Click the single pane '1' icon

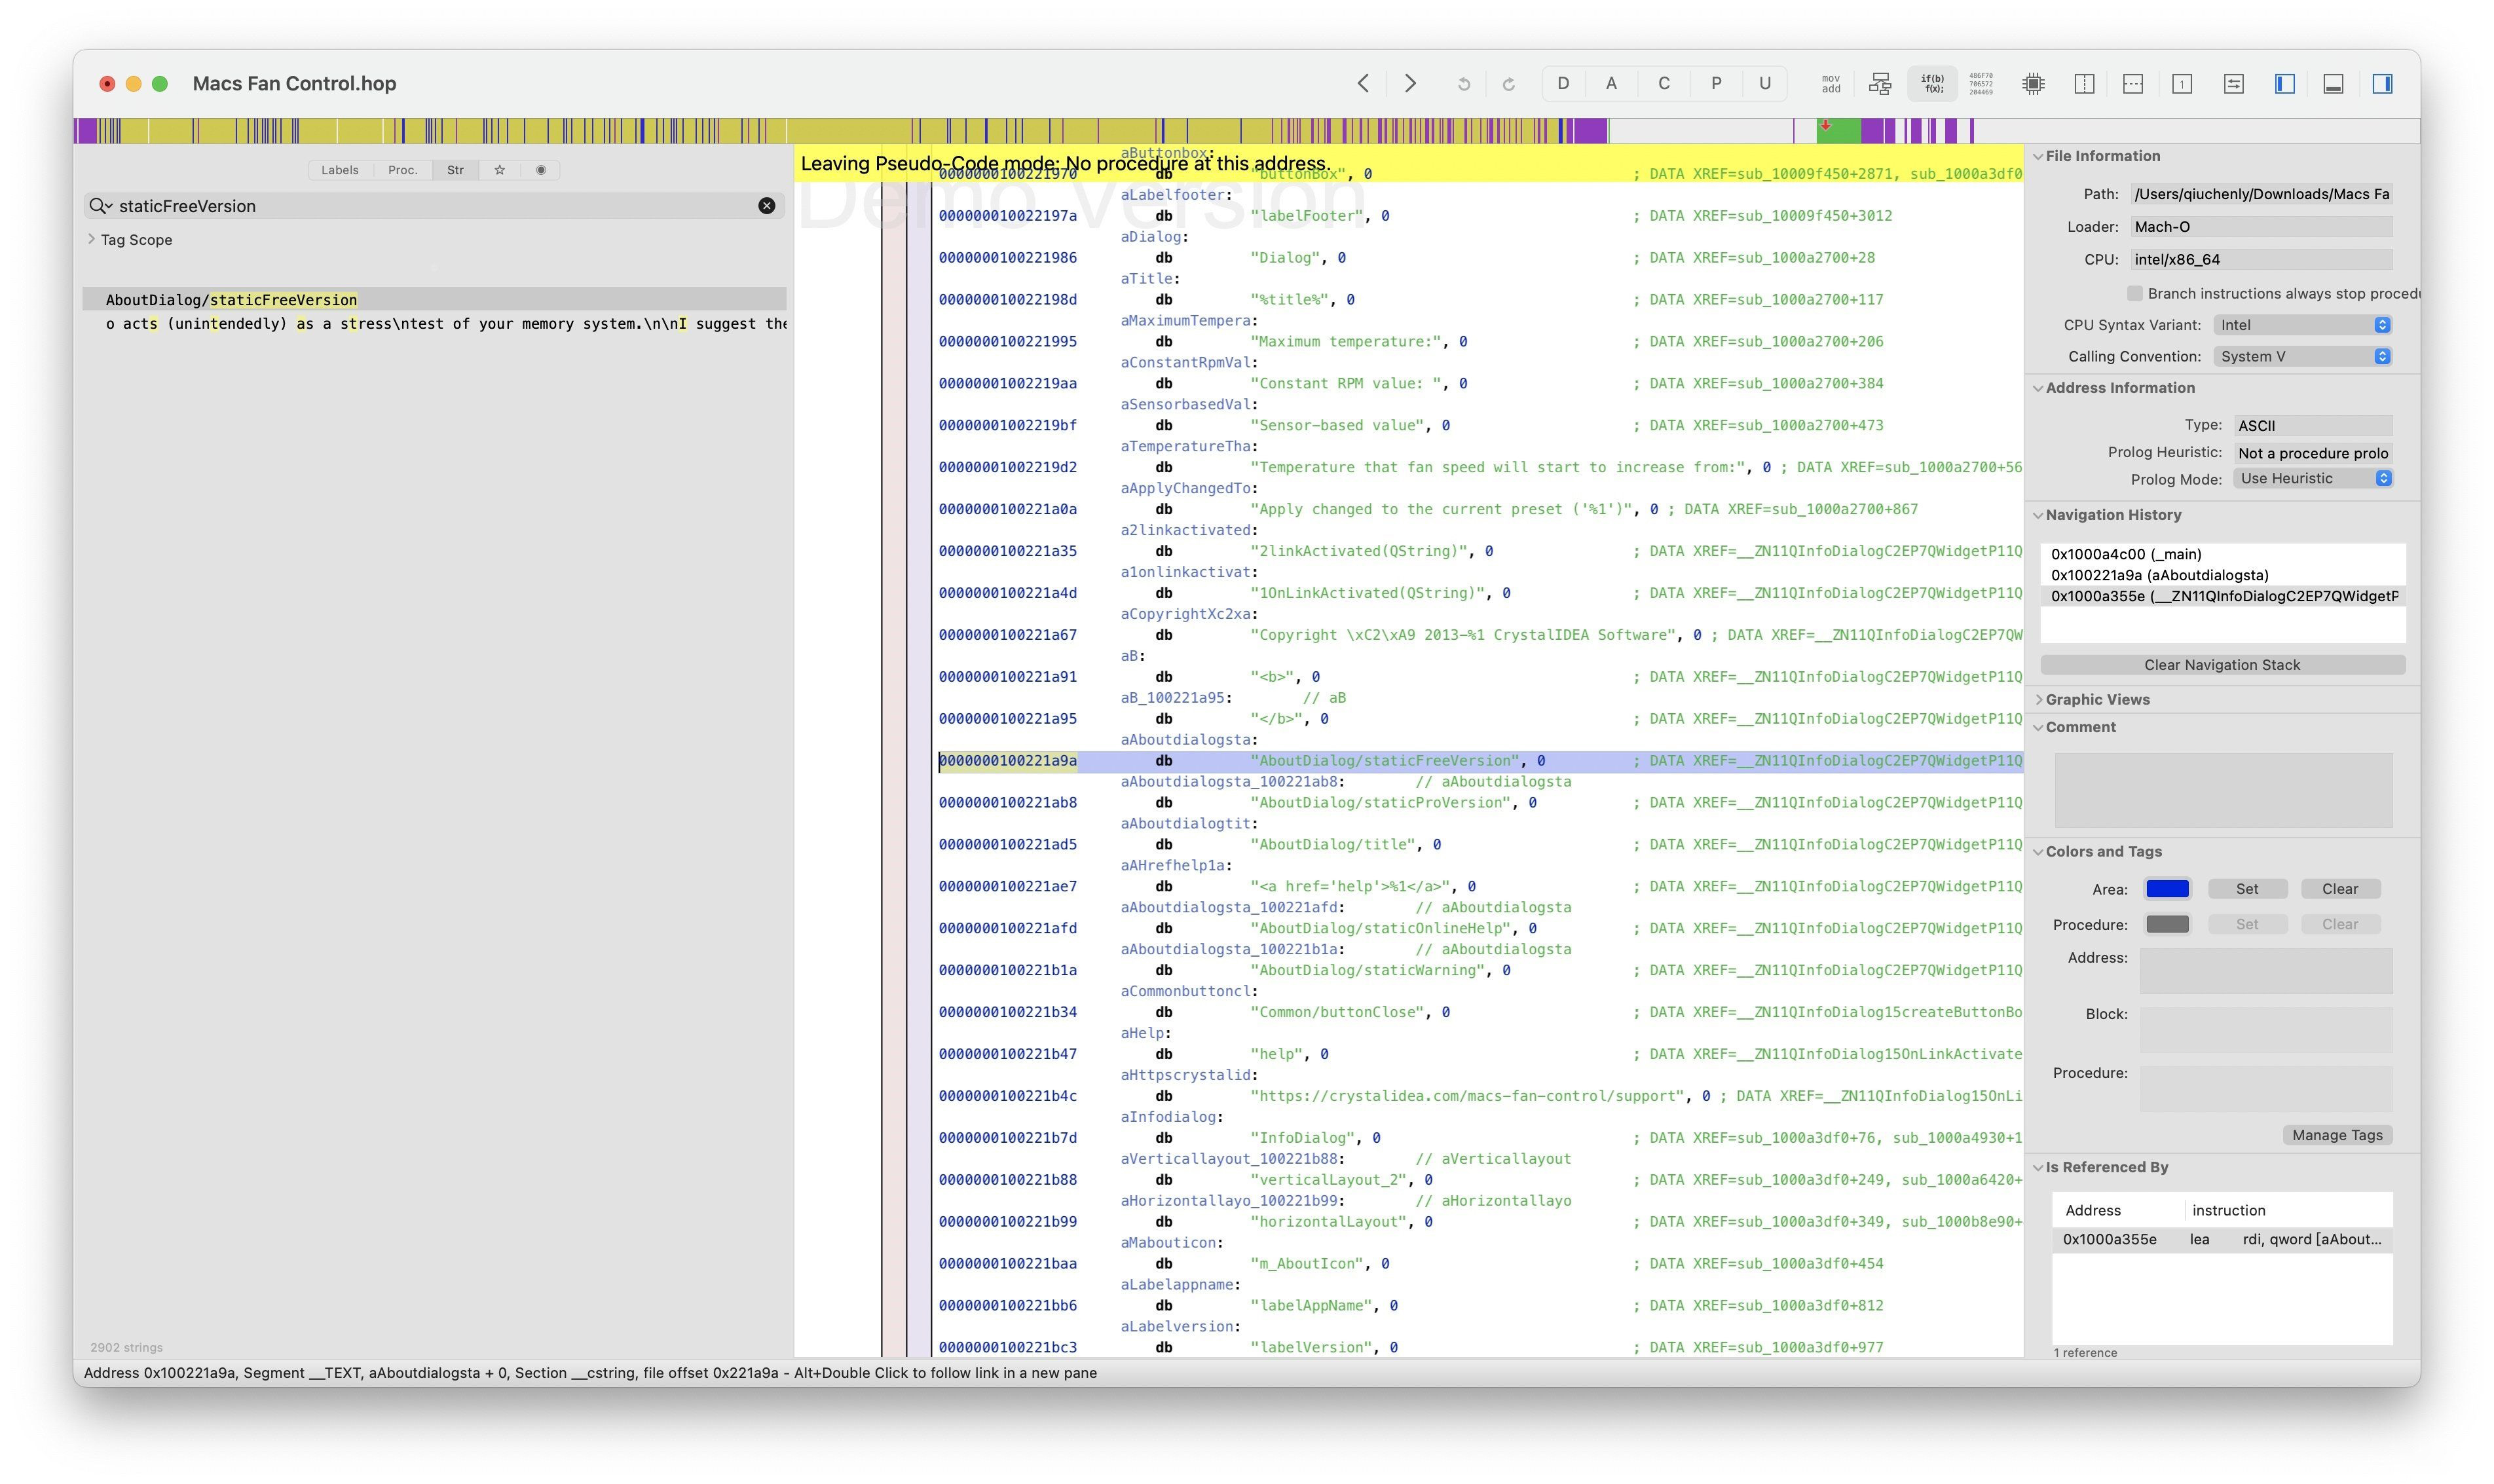(x=2182, y=84)
